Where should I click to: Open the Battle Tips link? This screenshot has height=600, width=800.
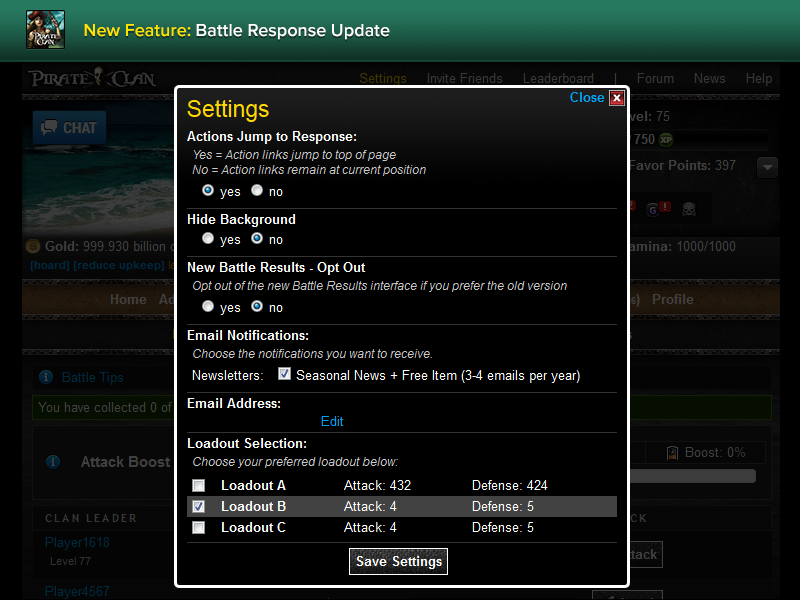click(92, 378)
